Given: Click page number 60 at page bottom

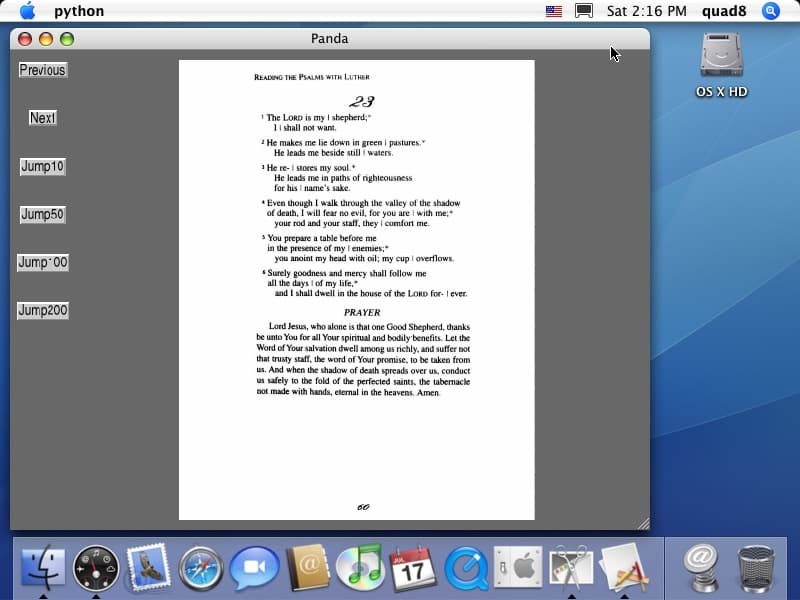Looking at the screenshot, I should coord(363,507).
